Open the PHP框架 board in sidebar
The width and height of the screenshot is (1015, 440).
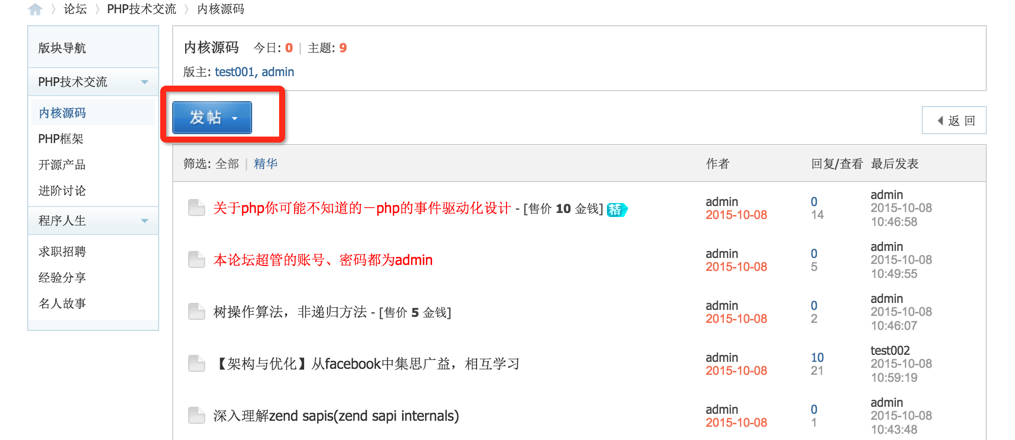[61, 139]
